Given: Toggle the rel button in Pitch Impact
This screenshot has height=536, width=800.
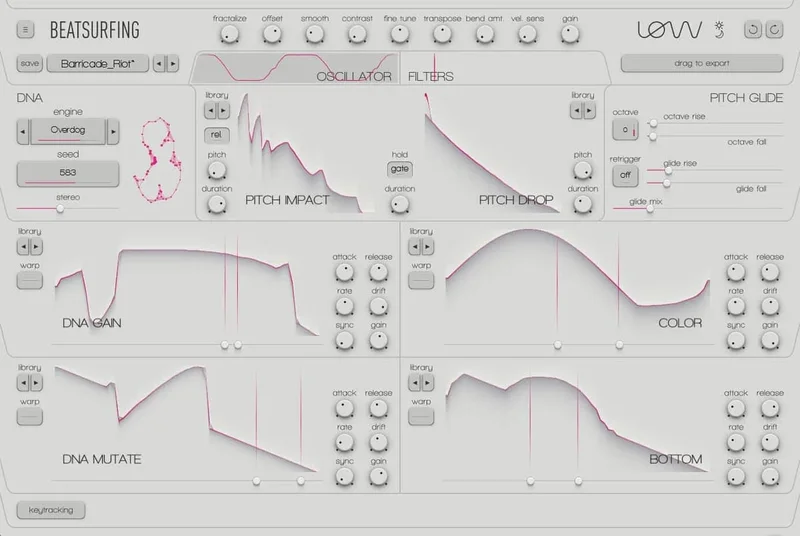Looking at the screenshot, I should pyautogui.click(x=217, y=135).
